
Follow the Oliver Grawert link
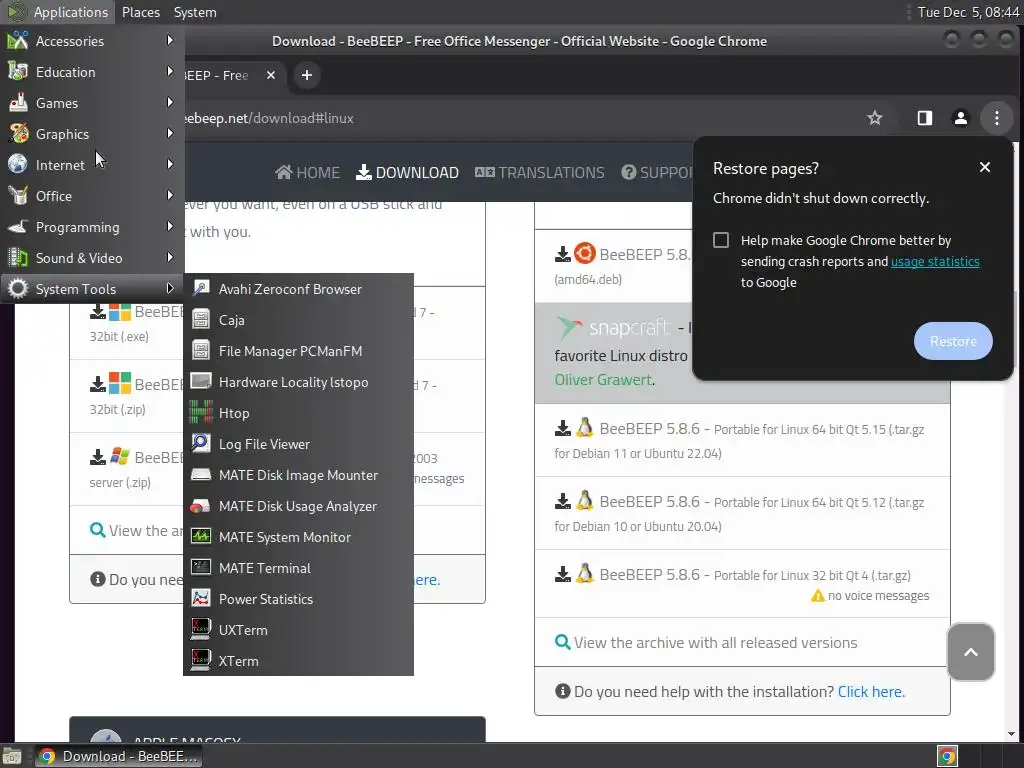[604, 379]
